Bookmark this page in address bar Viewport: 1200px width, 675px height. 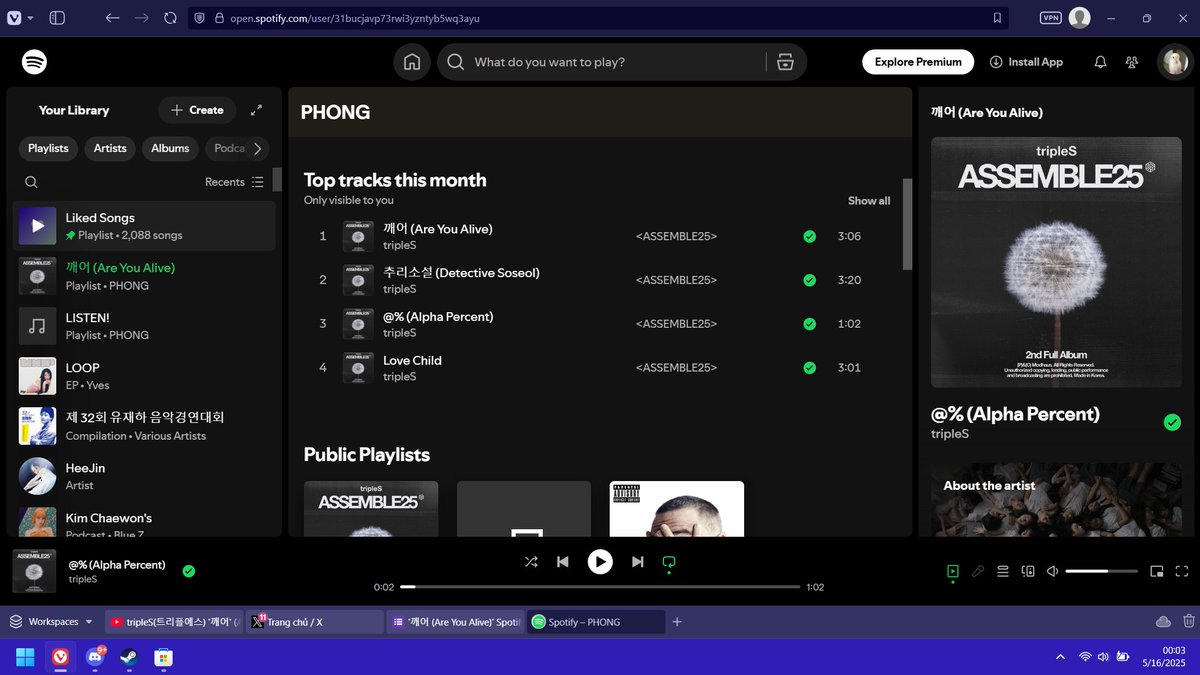click(997, 18)
